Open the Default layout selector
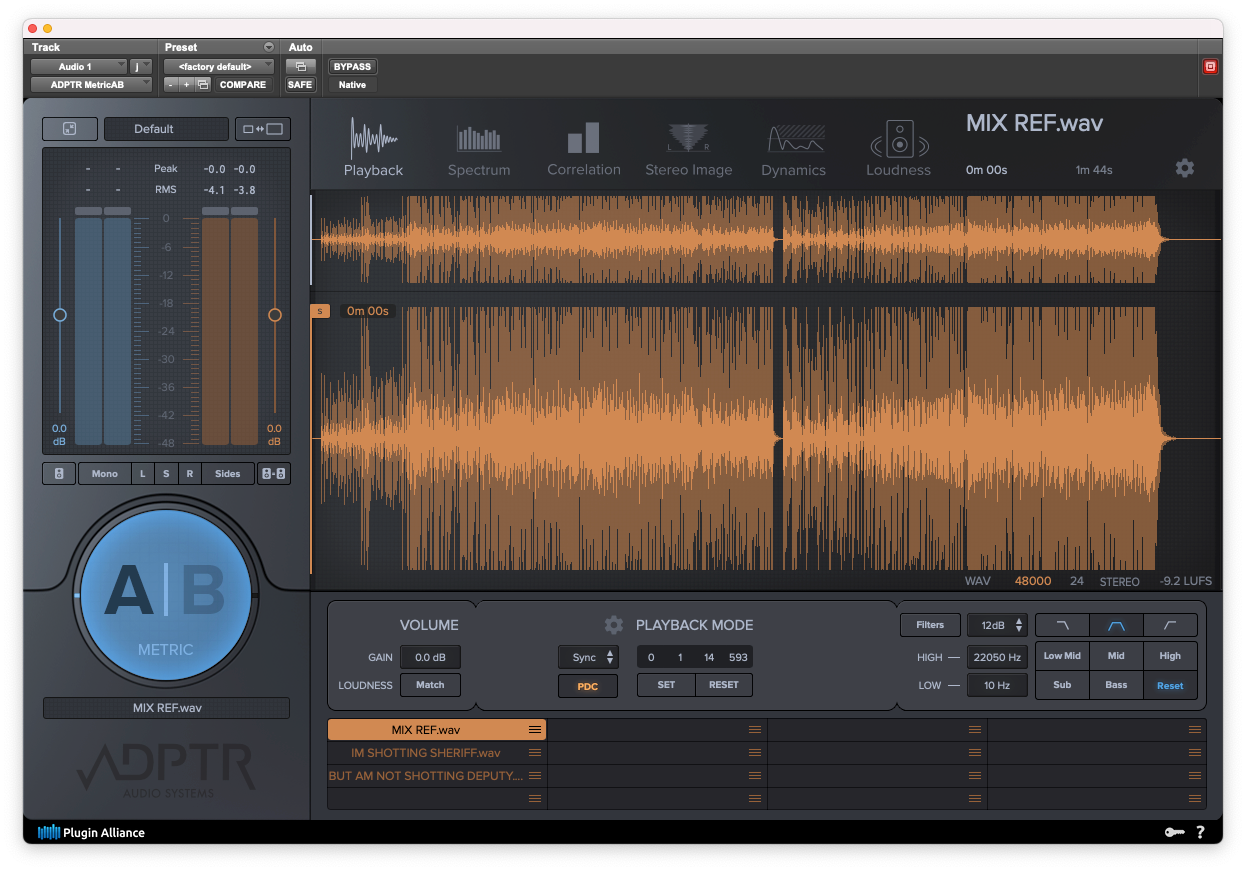The image size is (1246, 871). coord(166,129)
